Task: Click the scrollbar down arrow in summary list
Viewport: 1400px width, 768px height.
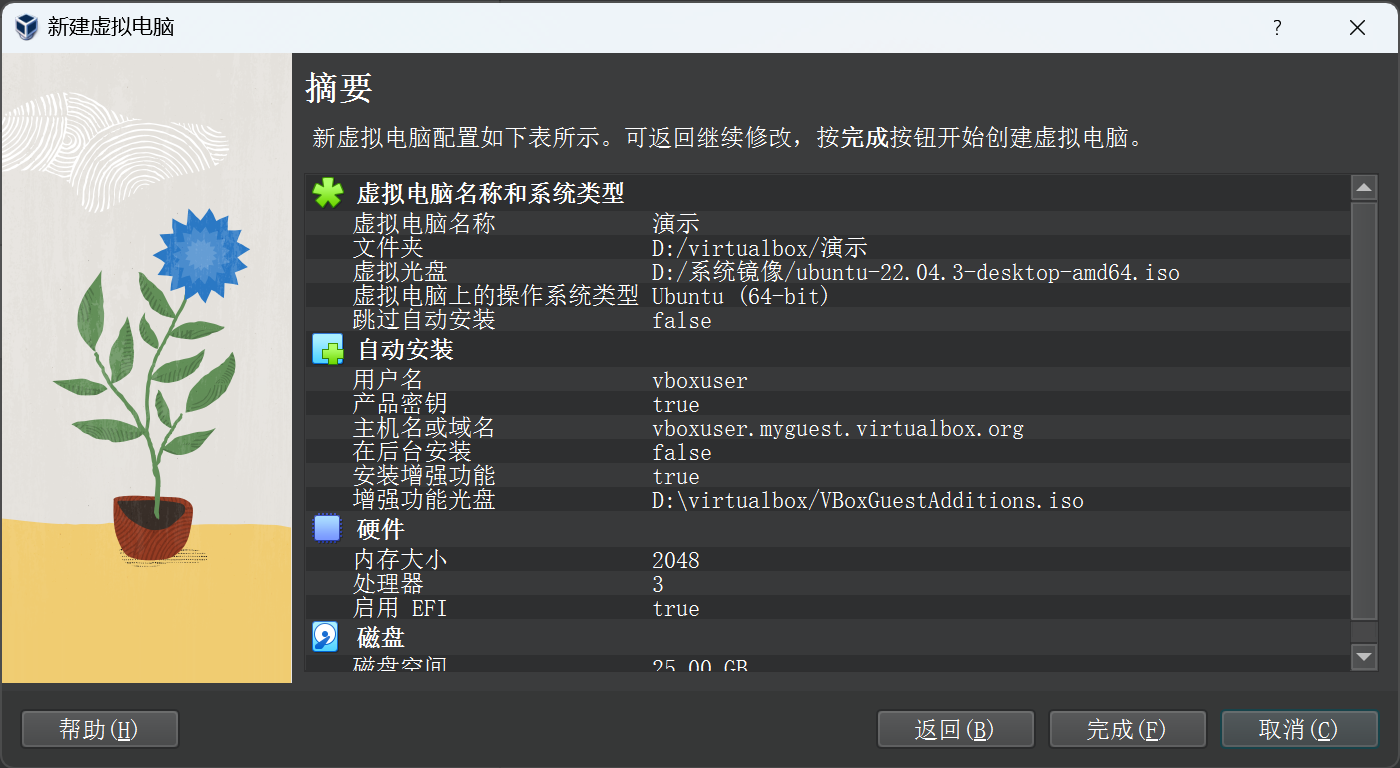Action: tap(1364, 656)
